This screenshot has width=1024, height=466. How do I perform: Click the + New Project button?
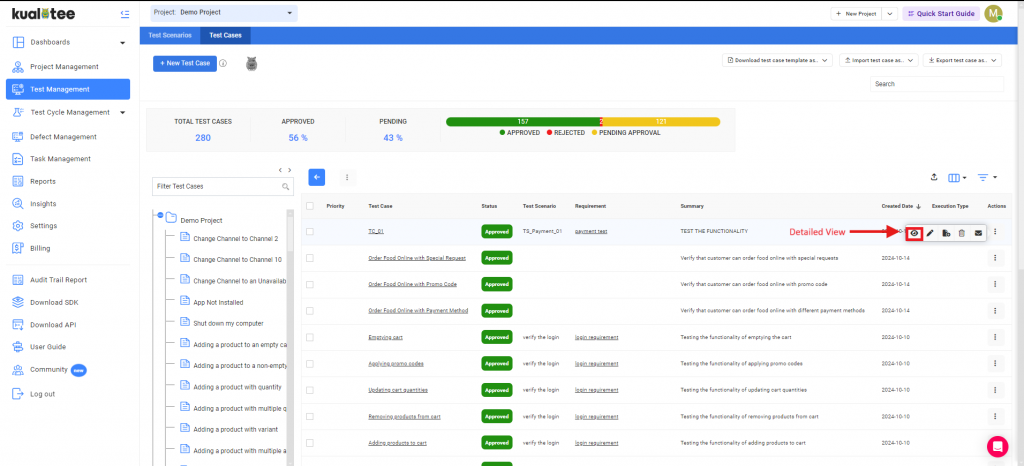[856, 13]
